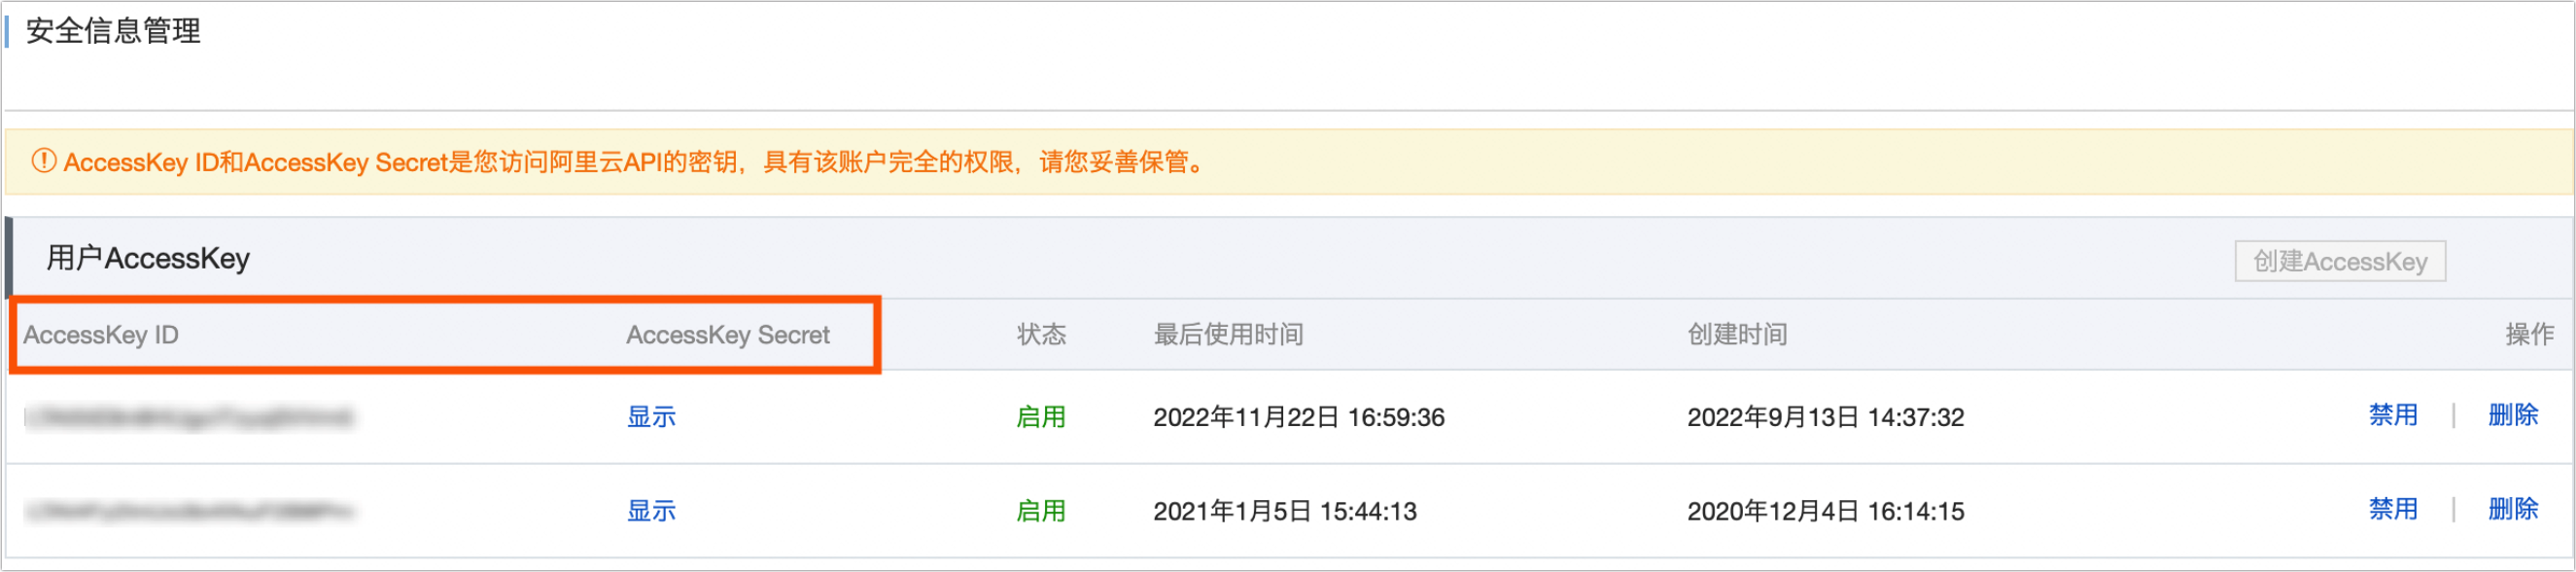
Task: Disable the AccessKey created 2022年9月13日
Action: [2392, 415]
